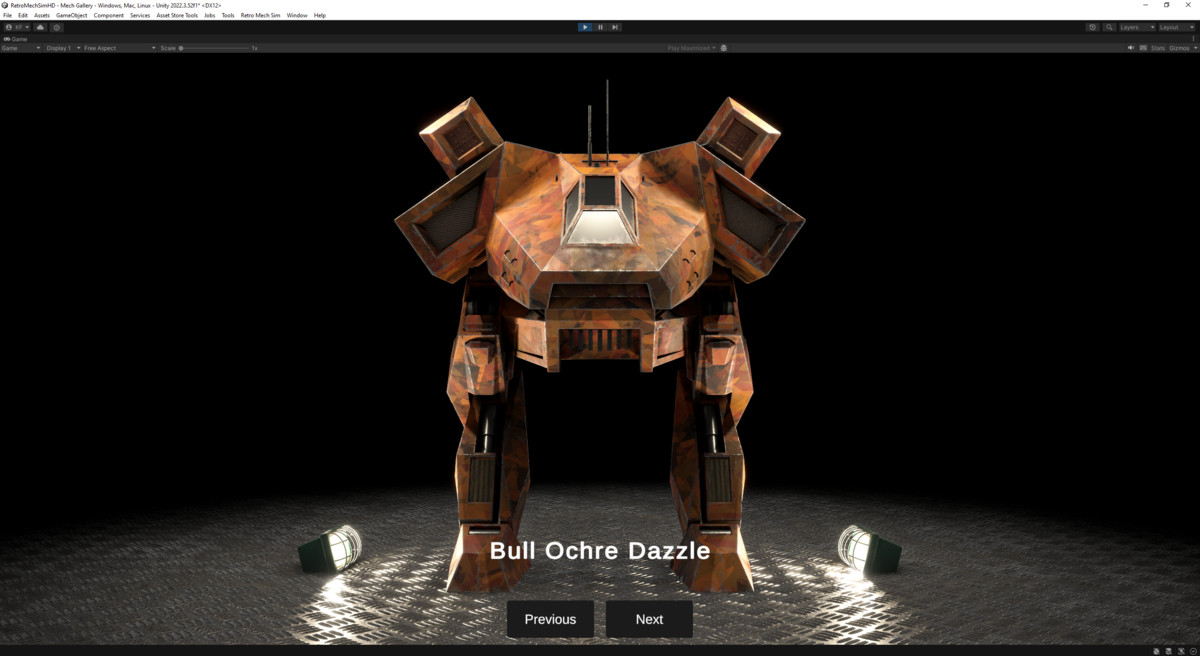Screen dimensions: 1200x656
Task: Open the Tools menu
Action: (x=228, y=15)
